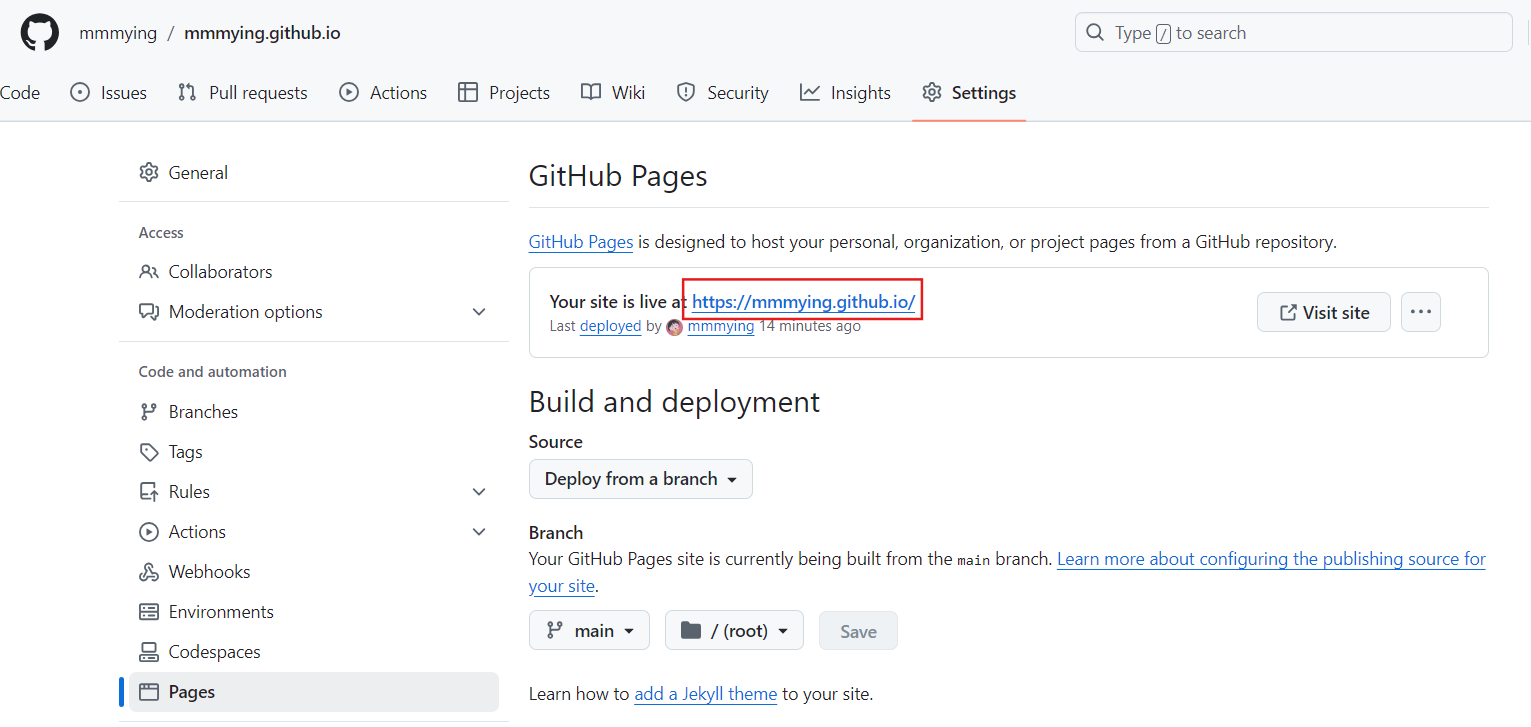Click the Tags label icon
Screen dimensions: 1531x727
pyautogui.click(x=149, y=452)
